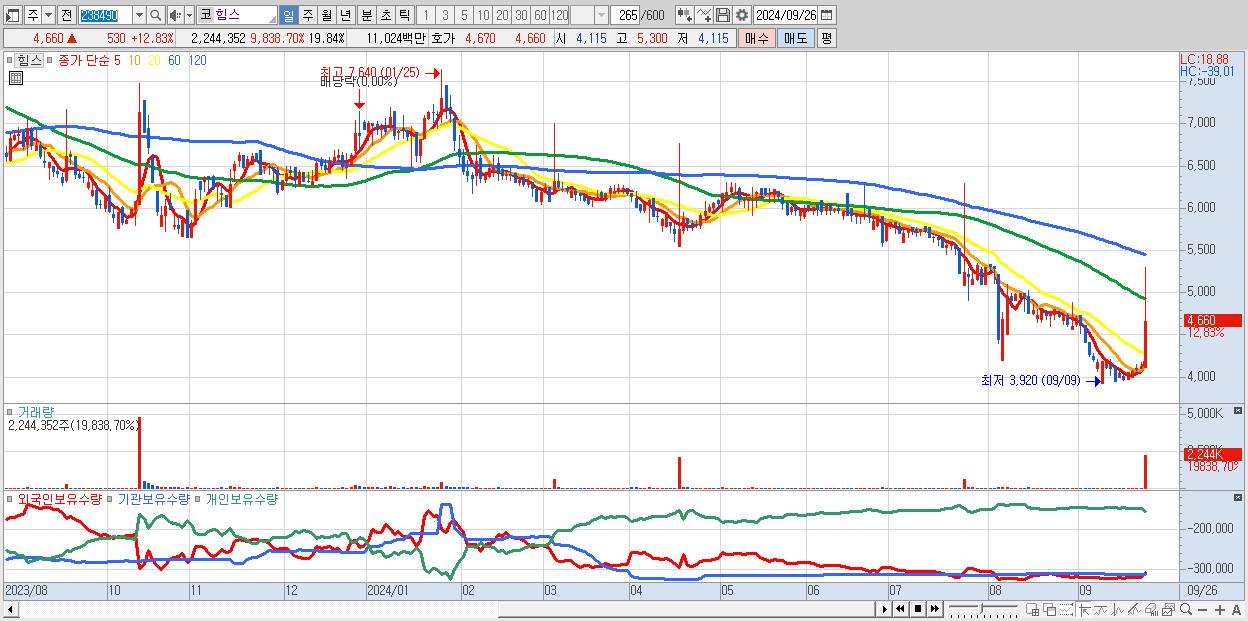Click the 2024/09/26 date field

tap(786, 15)
